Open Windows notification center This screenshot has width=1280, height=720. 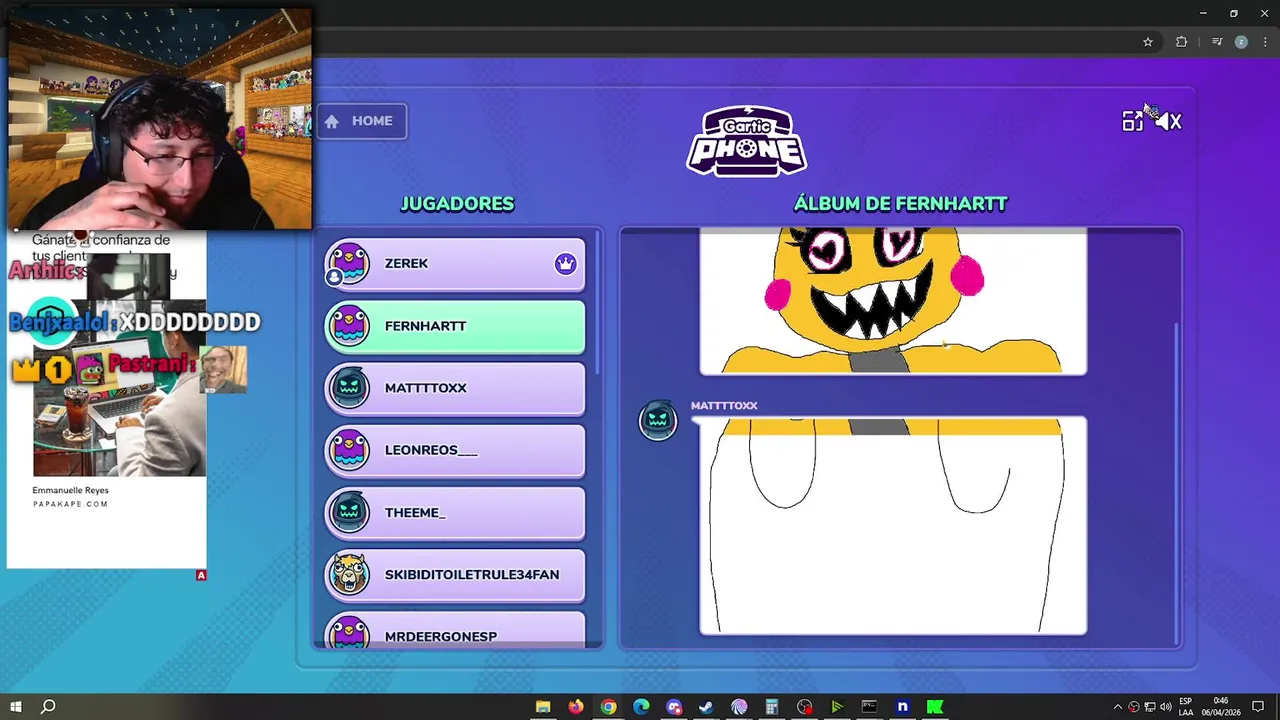[1258, 707]
